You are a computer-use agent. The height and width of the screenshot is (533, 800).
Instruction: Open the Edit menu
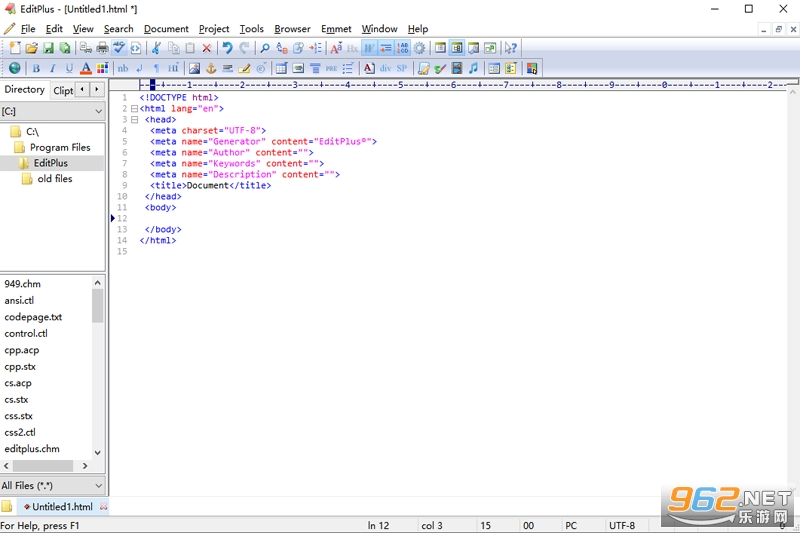tap(54, 29)
